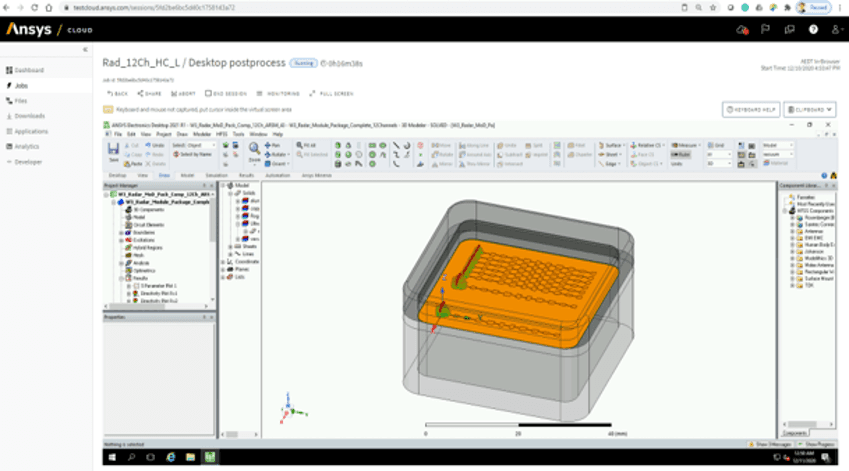The height and width of the screenshot is (471, 849).
Task: Open the Dashboard sidebar item
Action: point(29,70)
